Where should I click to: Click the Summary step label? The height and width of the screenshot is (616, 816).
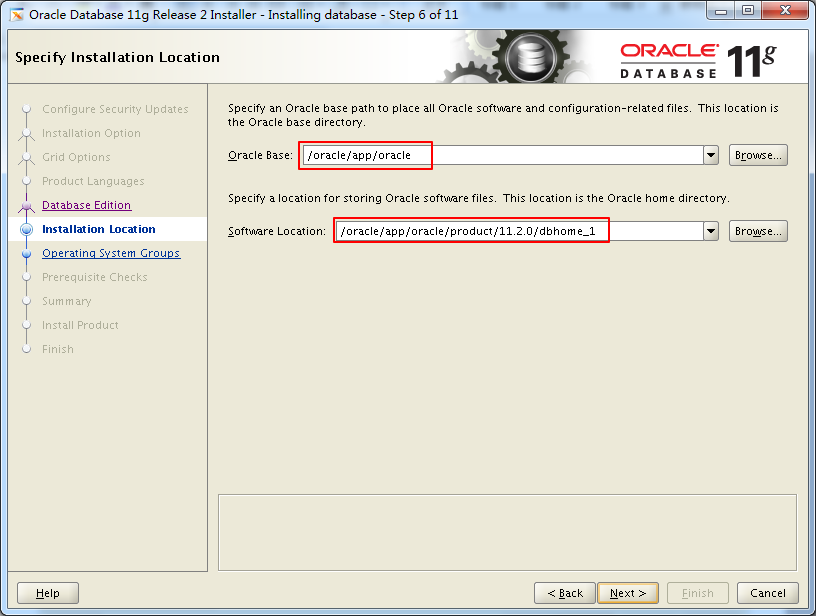pyautogui.click(x=67, y=301)
